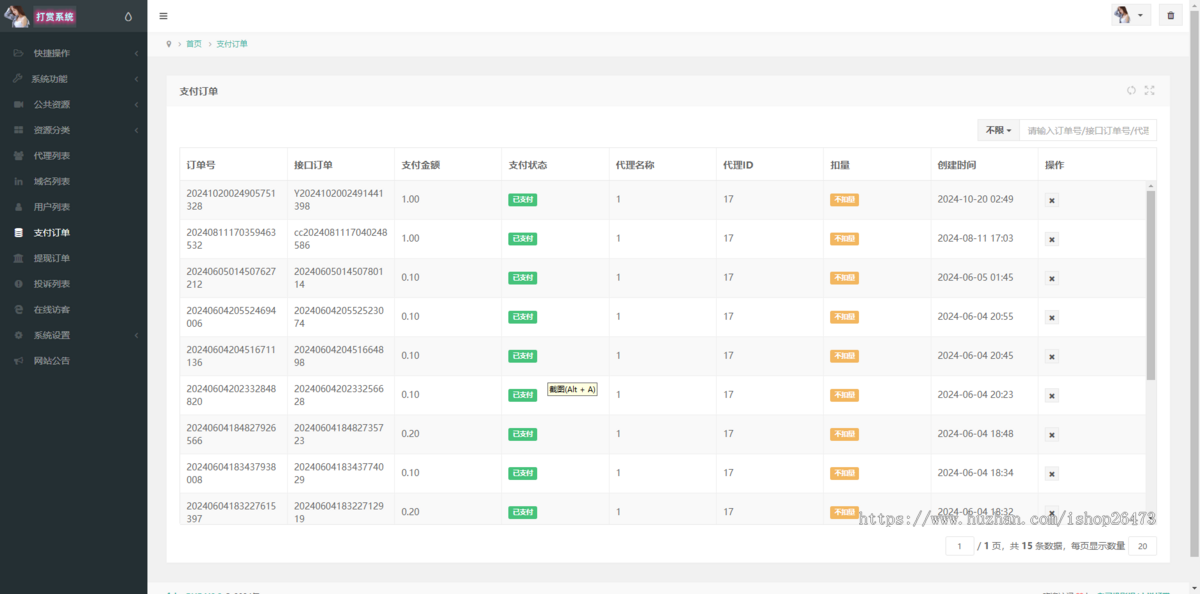Click the 支付订单 database icon
The height and width of the screenshot is (594, 1200).
19,233
